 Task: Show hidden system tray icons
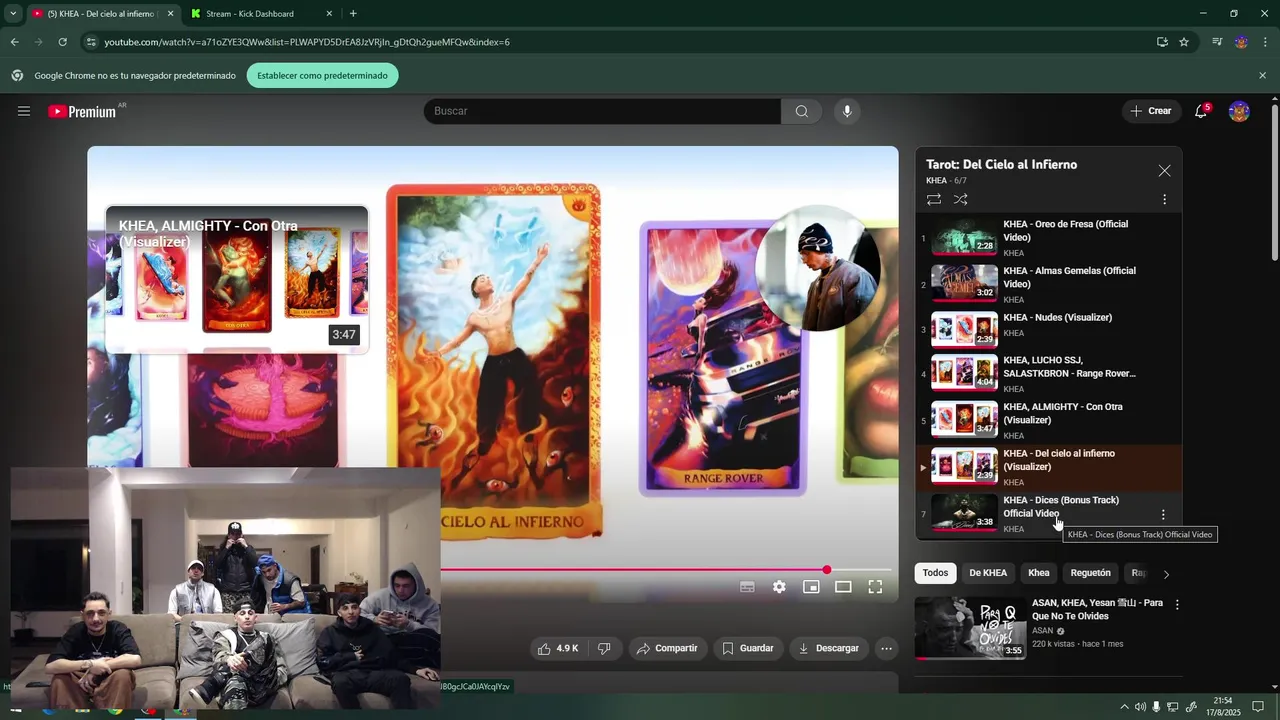(1124, 707)
